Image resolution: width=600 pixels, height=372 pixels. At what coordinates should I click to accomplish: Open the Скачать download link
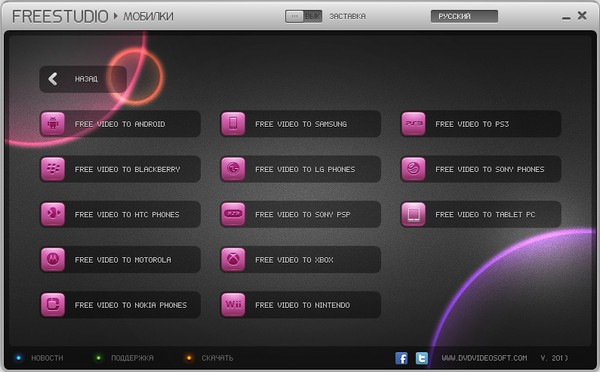217,358
